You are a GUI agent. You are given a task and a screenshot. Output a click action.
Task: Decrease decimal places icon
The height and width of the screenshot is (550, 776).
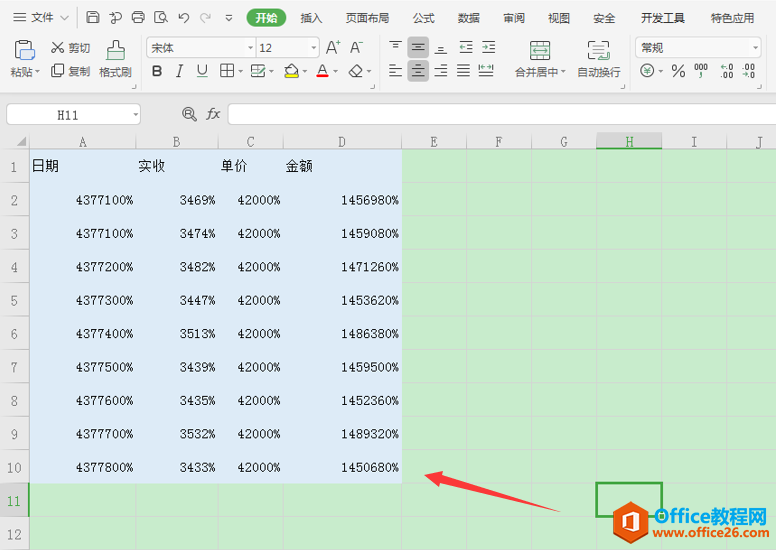tap(749, 71)
